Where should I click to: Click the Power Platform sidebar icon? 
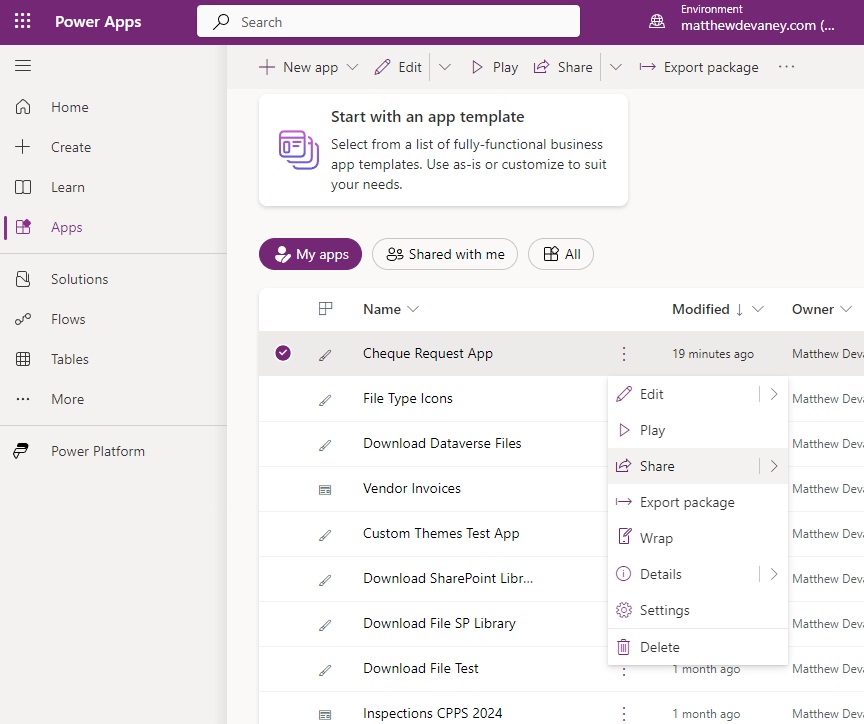[21, 451]
